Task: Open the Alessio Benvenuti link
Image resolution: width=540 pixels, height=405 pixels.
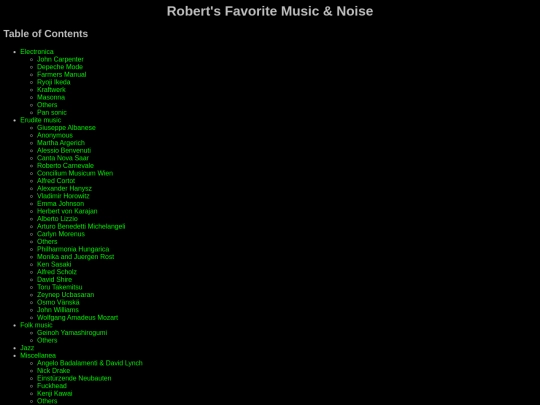Action: coord(64,150)
